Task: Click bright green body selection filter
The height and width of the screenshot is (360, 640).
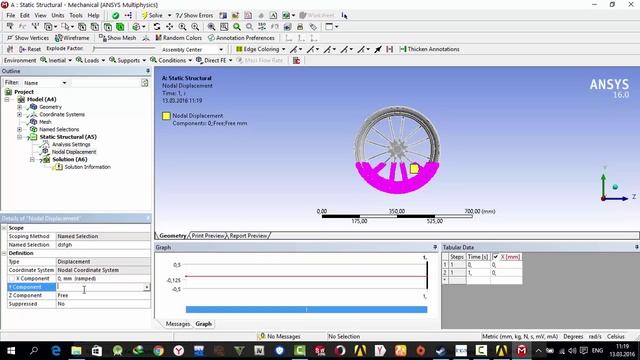Action: pyautogui.click(x=120, y=27)
